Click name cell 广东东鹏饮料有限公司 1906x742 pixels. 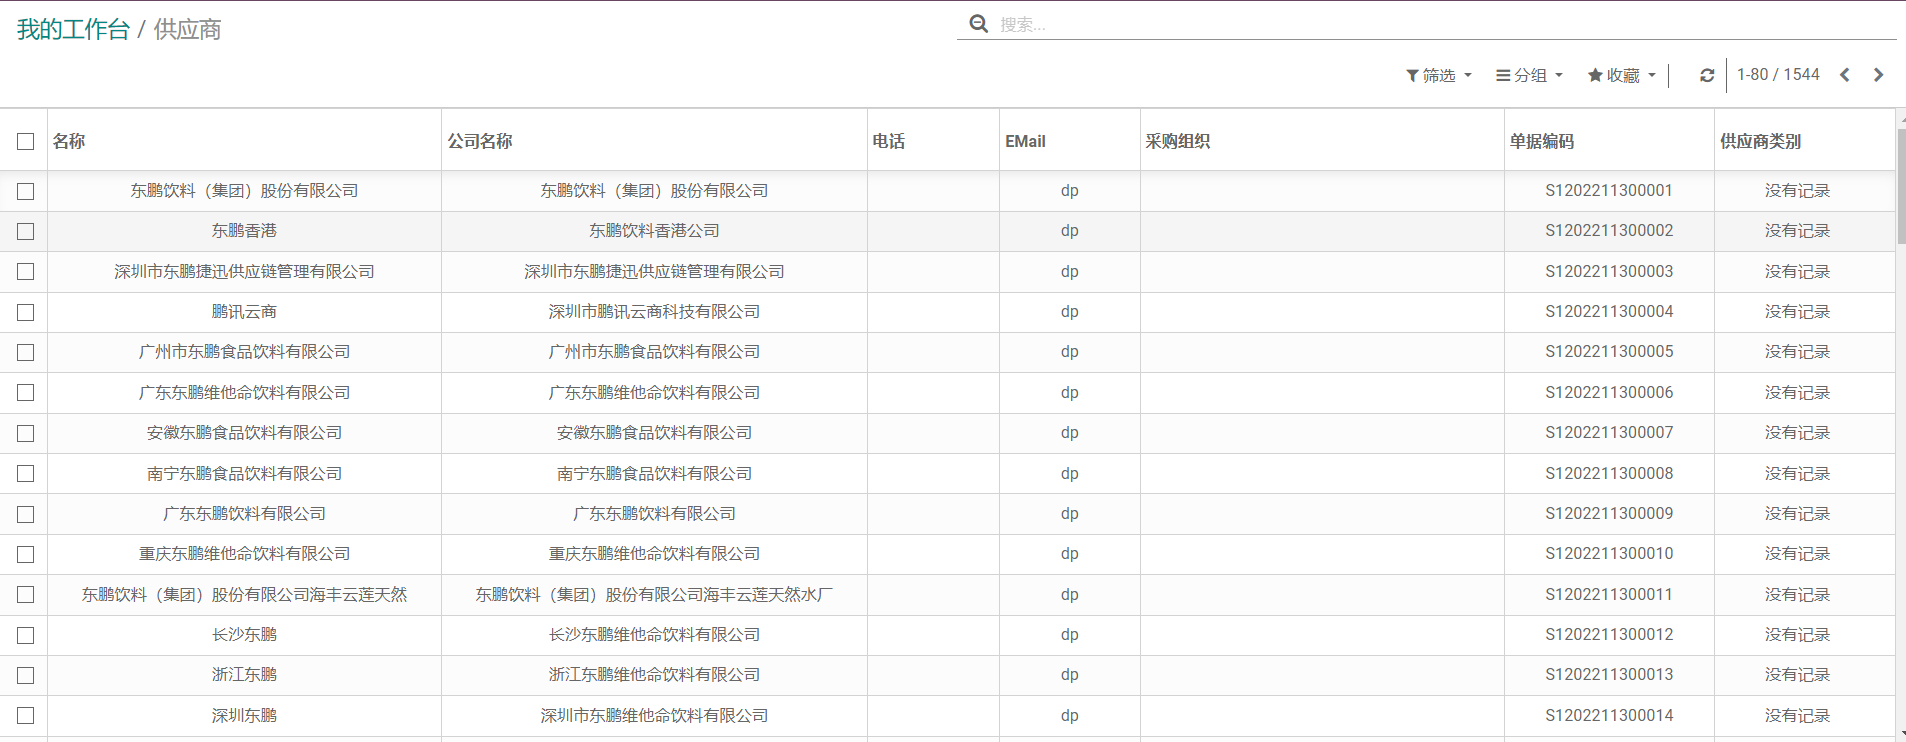244,514
